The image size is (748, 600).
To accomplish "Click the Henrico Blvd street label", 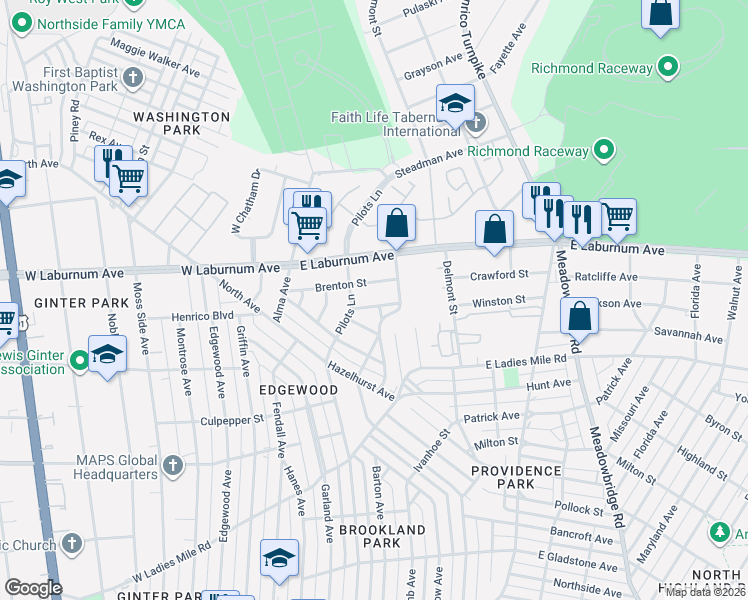I will [x=202, y=317].
